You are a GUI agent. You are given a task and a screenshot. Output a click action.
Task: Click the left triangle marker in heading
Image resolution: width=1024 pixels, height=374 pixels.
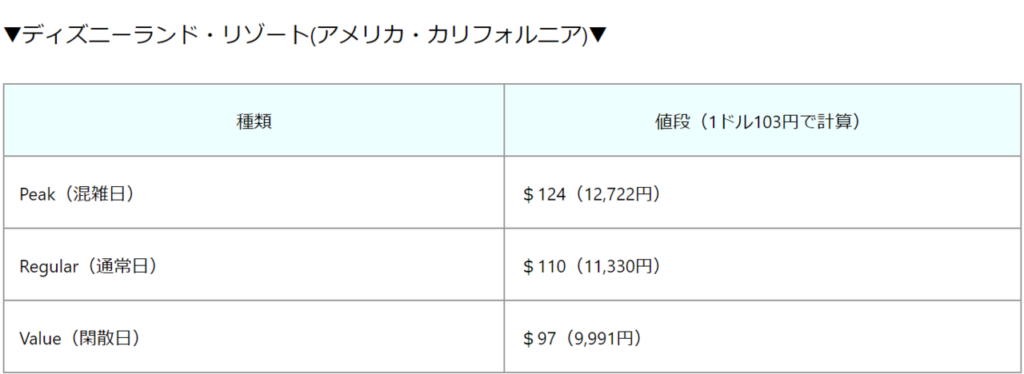(12, 36)
